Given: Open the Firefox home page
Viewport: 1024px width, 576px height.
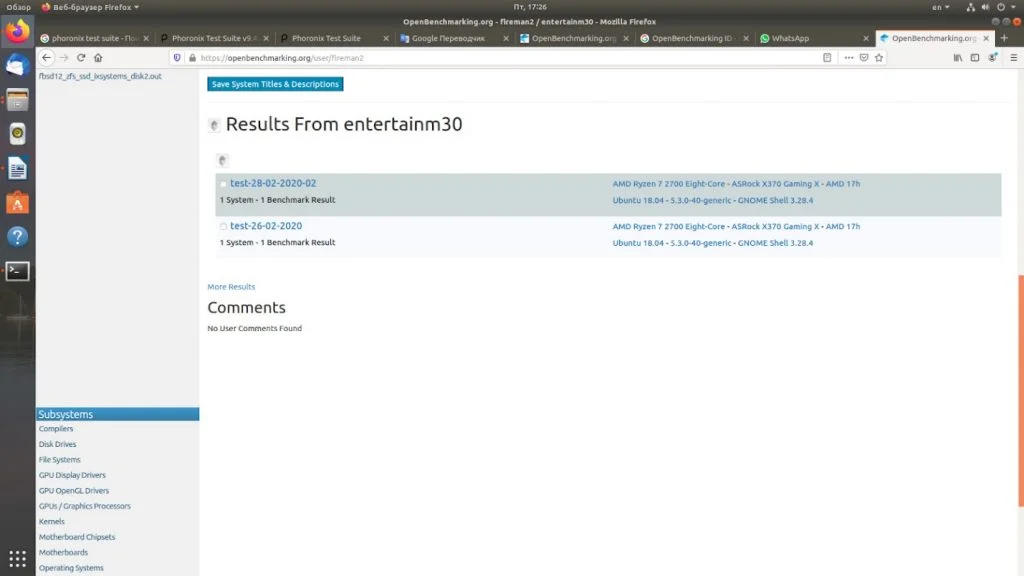Looking at the screenshot, I should click(98, 57).
